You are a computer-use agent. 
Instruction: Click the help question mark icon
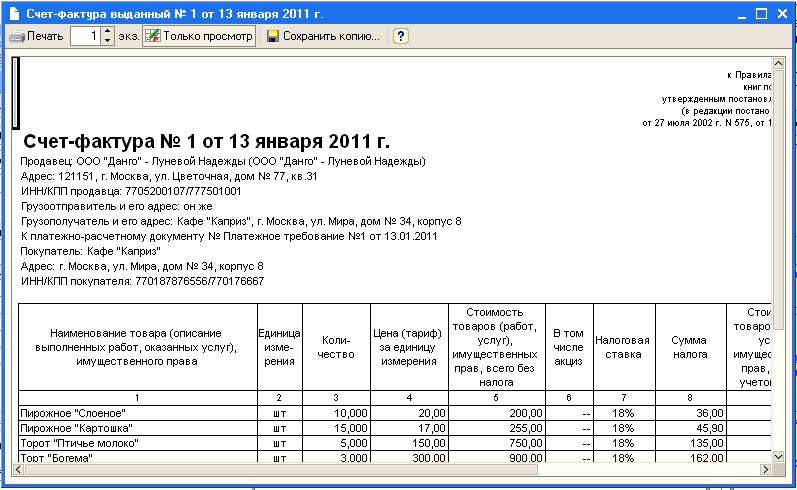coord(400,37)
